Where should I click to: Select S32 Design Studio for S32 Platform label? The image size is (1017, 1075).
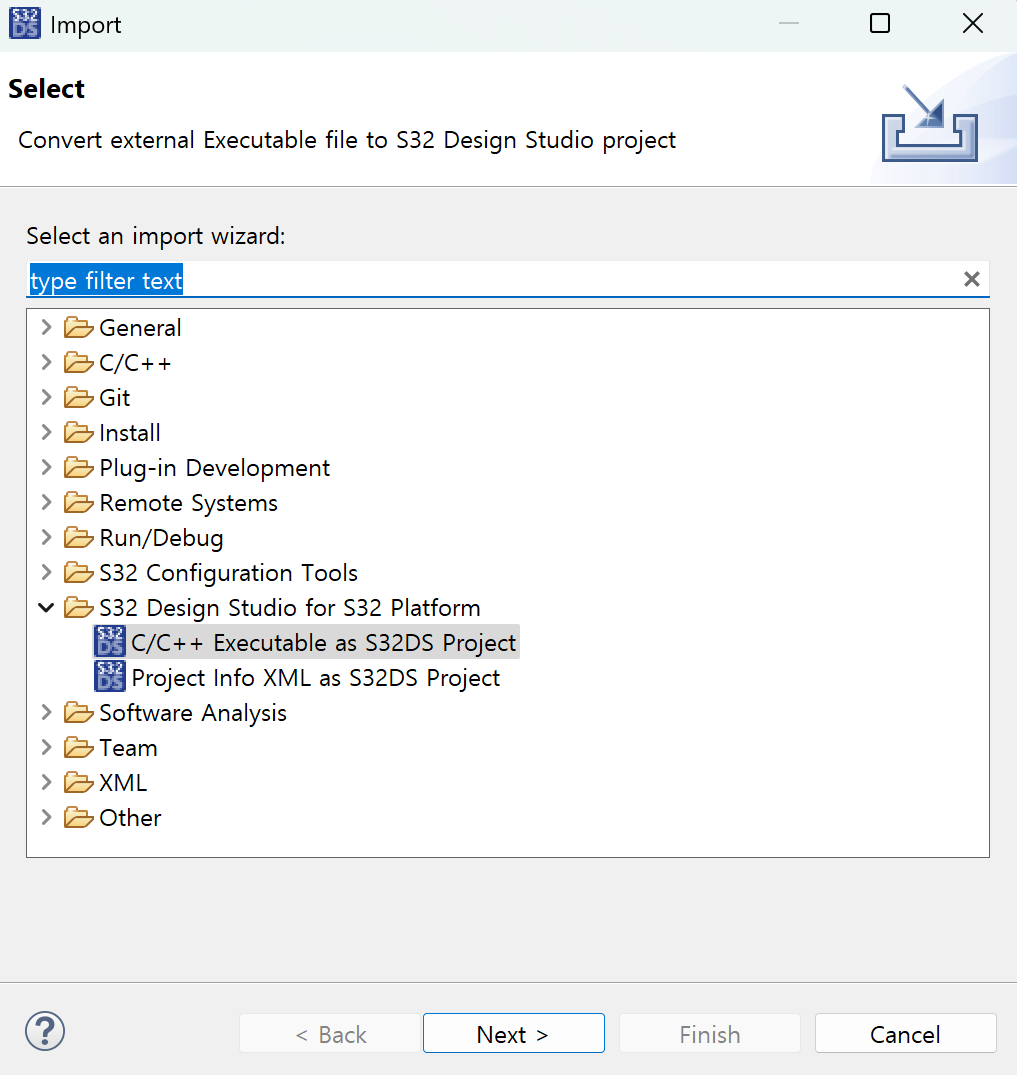click(x=289, y=607)
